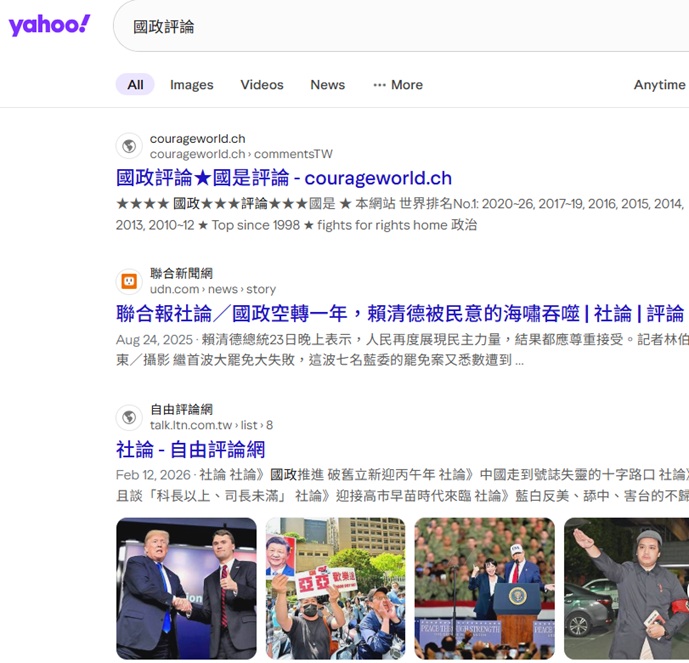
Task: Switch to the Videos tab
Action: pyautogui.click(x=262, y=85)
